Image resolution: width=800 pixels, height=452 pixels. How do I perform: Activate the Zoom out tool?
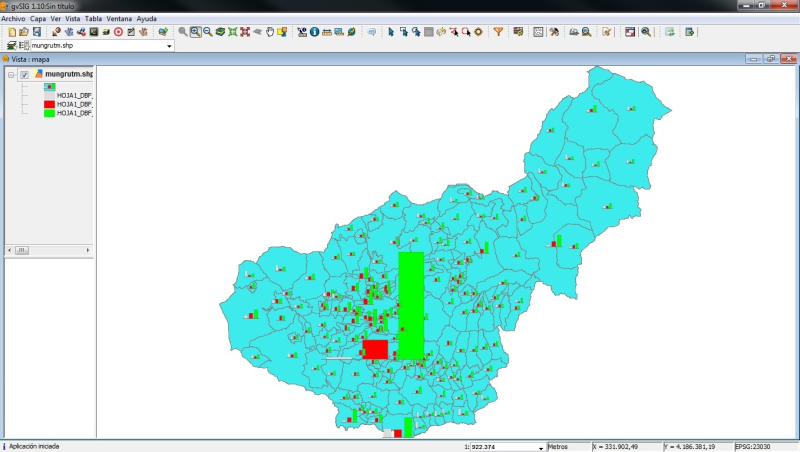pos(208,32)
